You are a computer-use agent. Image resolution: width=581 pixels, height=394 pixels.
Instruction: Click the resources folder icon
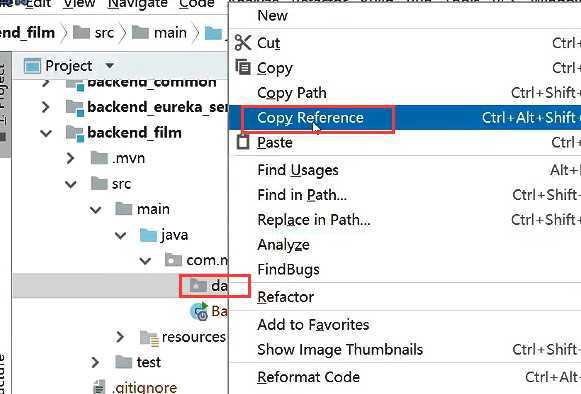(149, 337)
